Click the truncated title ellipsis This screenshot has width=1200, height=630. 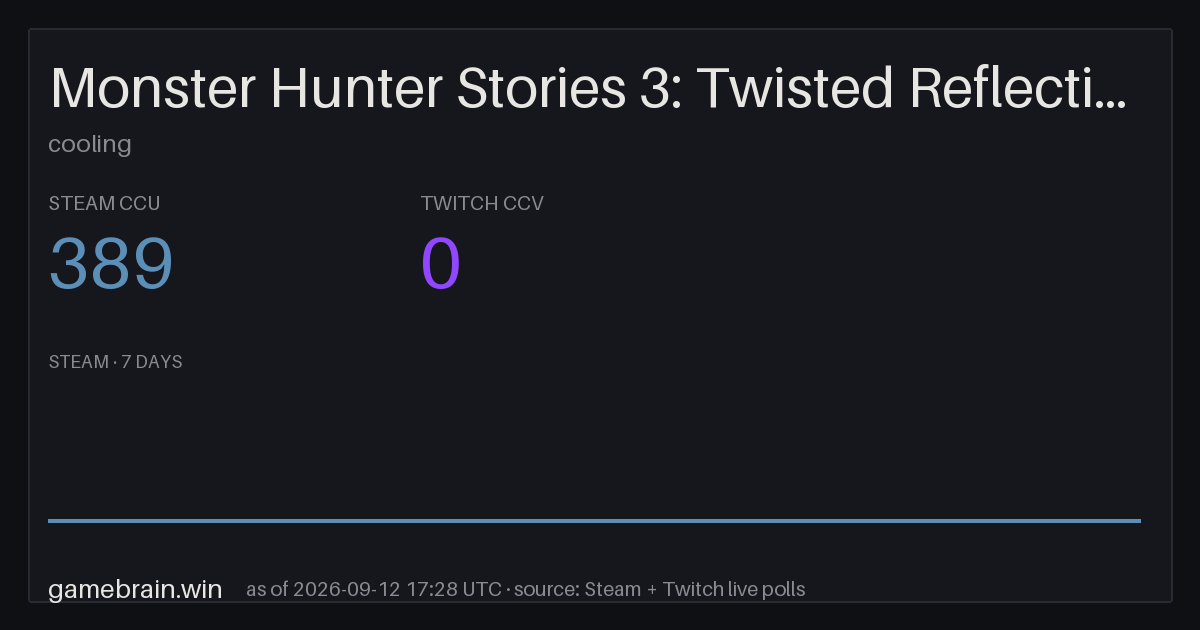tap(1113, 104)
